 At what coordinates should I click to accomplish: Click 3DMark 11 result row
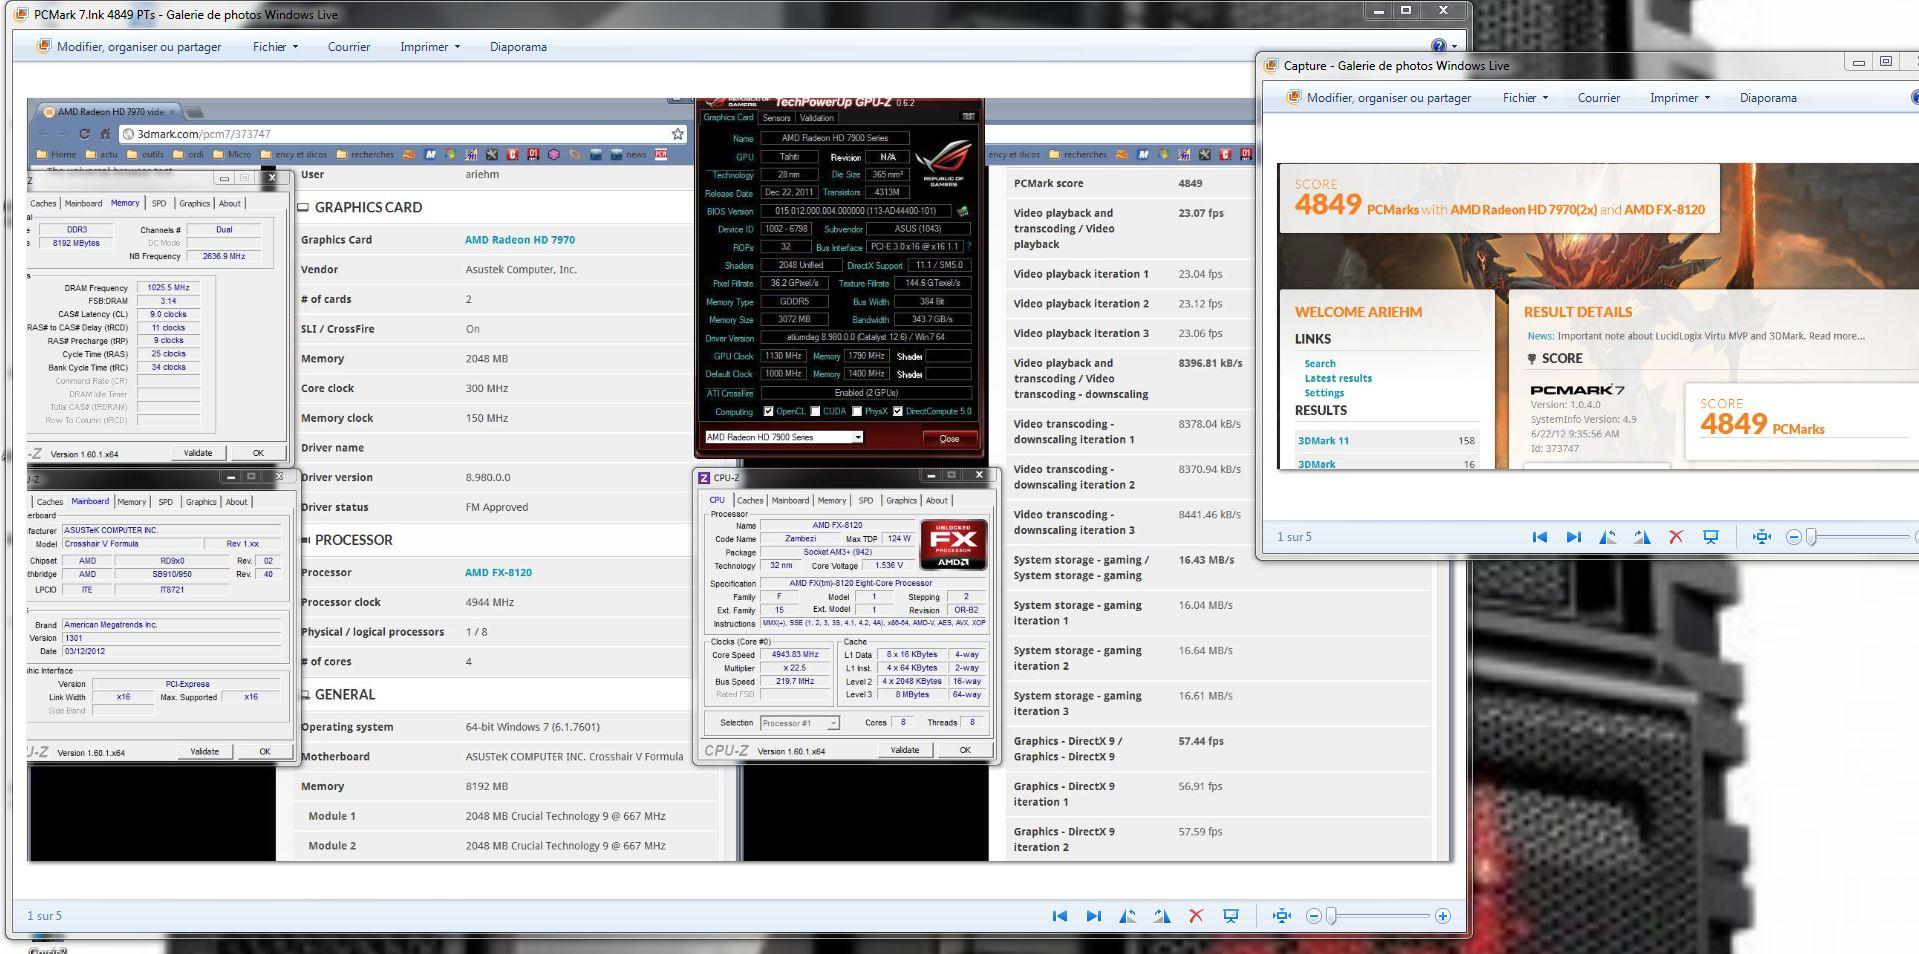[1386, 441]
